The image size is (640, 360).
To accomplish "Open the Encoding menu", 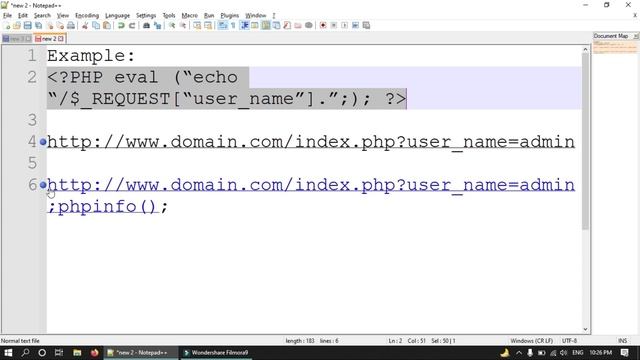I will pos(87,16).
